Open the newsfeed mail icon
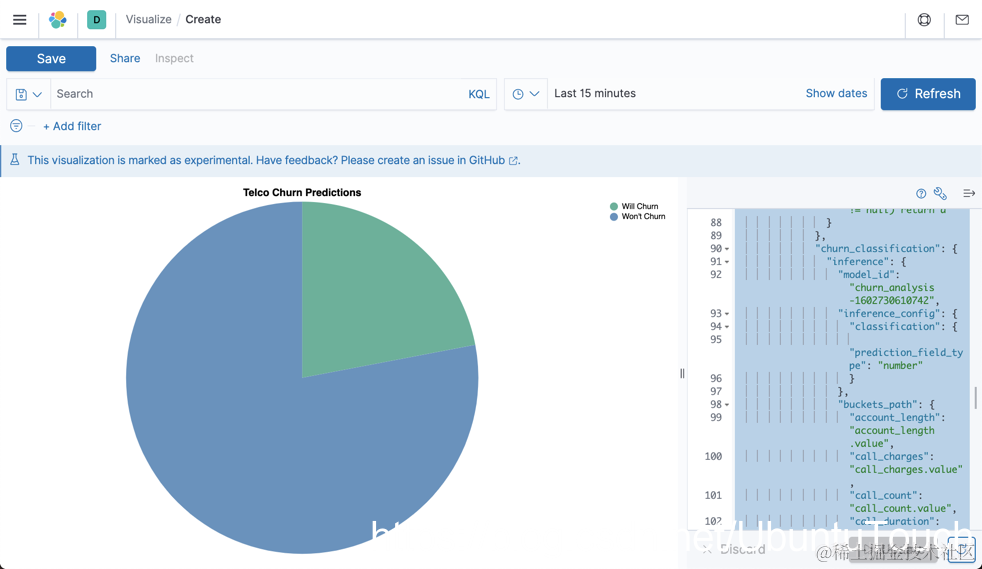The width and height of the screenshot is (982, 569). tap(962, 19)
